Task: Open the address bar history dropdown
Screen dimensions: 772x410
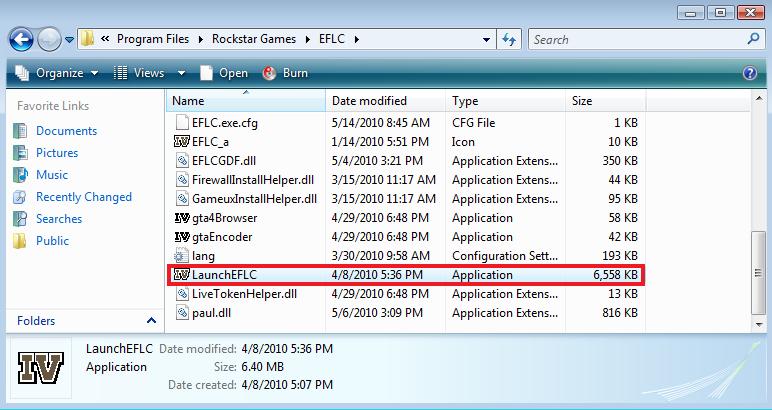Action: pyautogui.click(x=486, y=40)
